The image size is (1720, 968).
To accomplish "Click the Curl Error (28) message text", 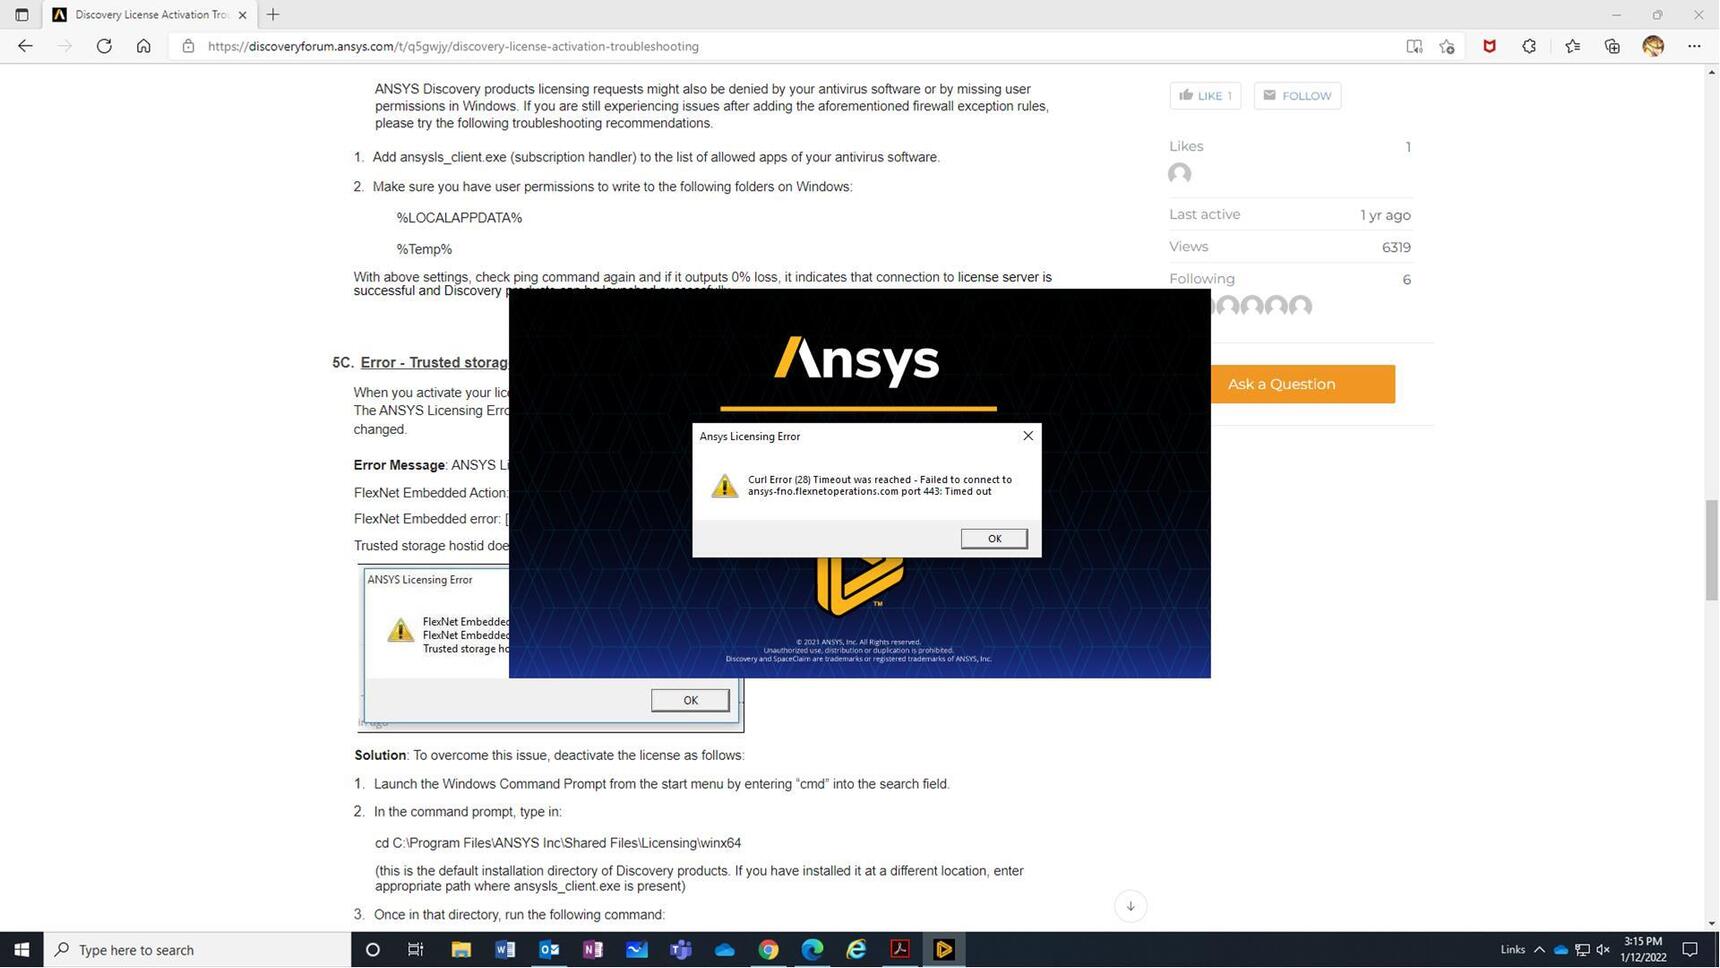I will [x=880, y=485].
